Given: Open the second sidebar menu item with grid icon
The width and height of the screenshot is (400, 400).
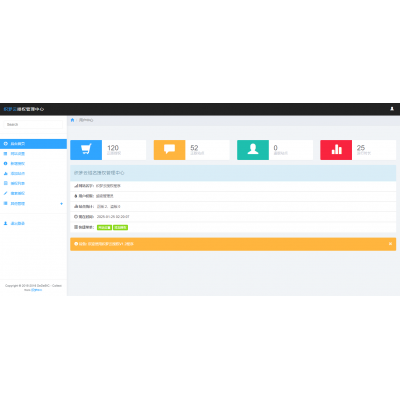Looking at the screenshot, I should [33, 154].
